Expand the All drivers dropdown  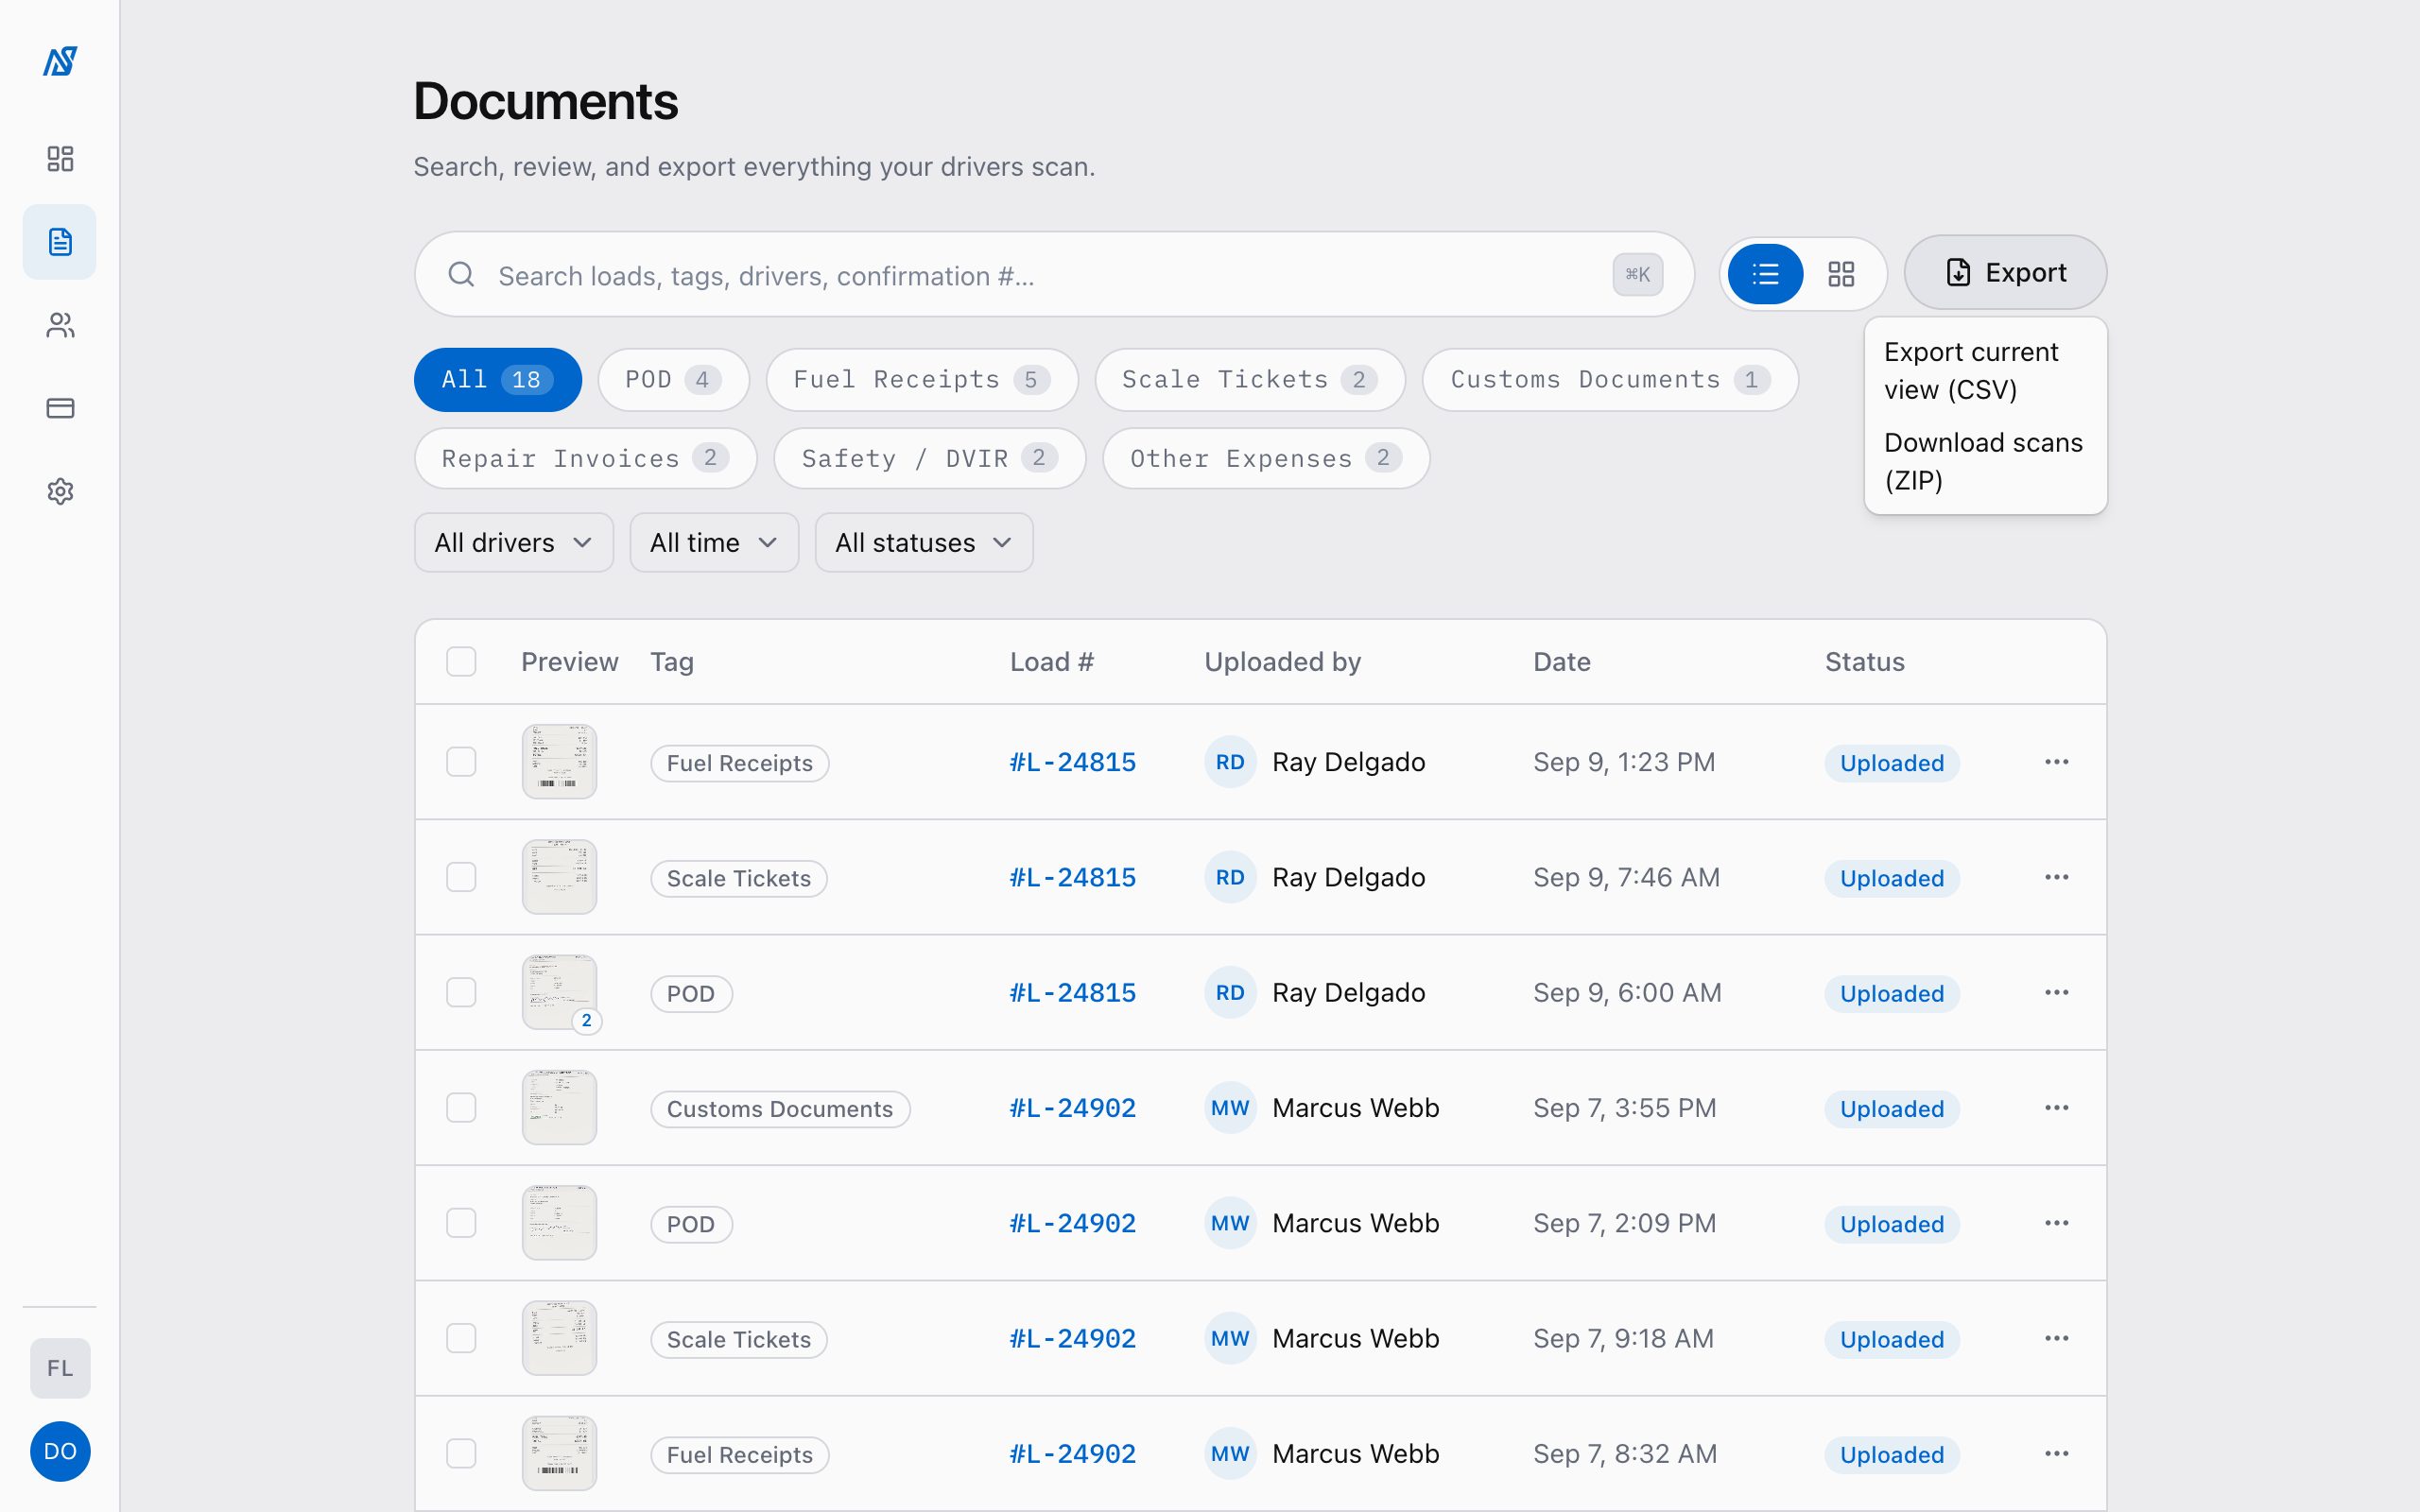point(514,543)
